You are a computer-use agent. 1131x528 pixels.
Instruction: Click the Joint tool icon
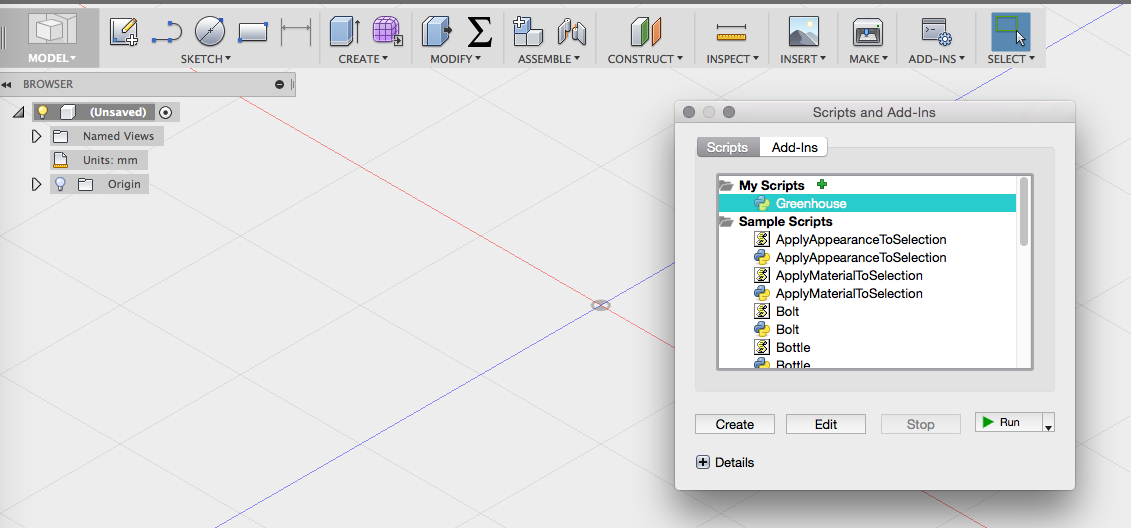[x=571, y=32]
